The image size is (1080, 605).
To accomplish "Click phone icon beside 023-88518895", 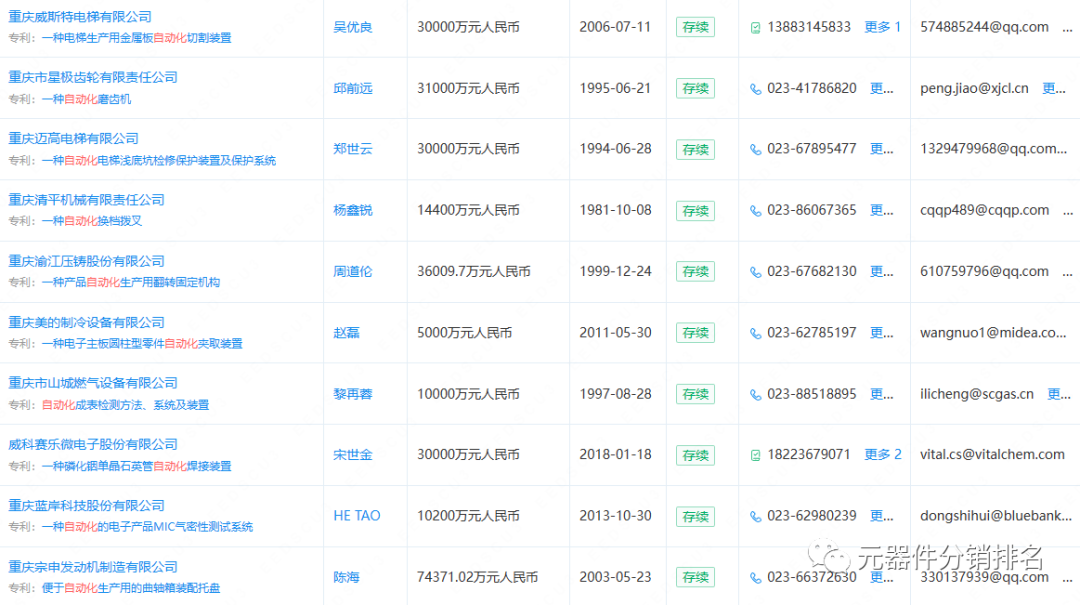I will tap(756, 395).
